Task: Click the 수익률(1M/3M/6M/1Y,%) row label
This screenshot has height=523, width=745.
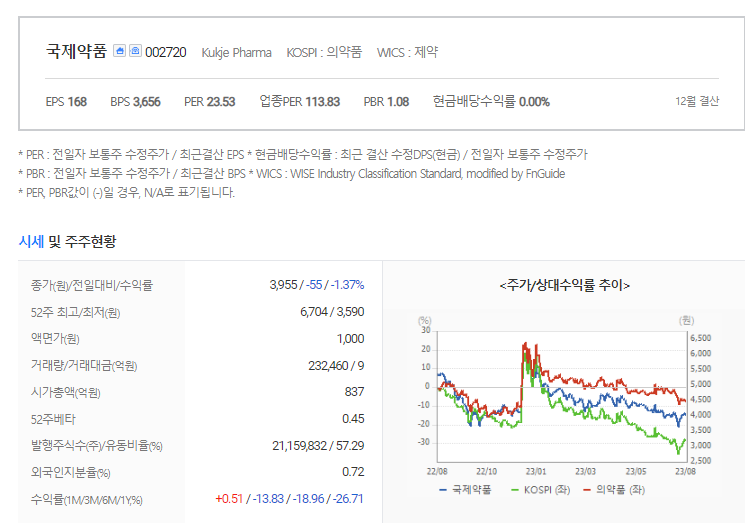Action: pos(86,500)
